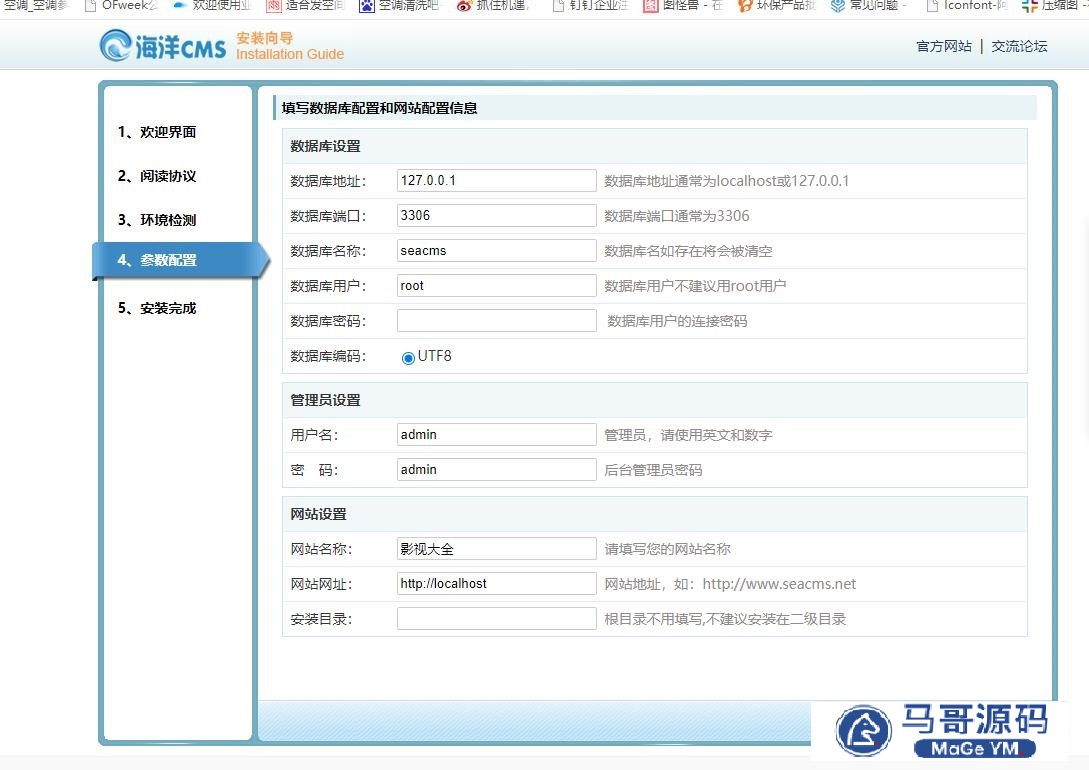Viewport: 1089px width, 770px height.
Task: Open the 交流论坛 link
Action: pyautogui.click(x=1019, y=47)
